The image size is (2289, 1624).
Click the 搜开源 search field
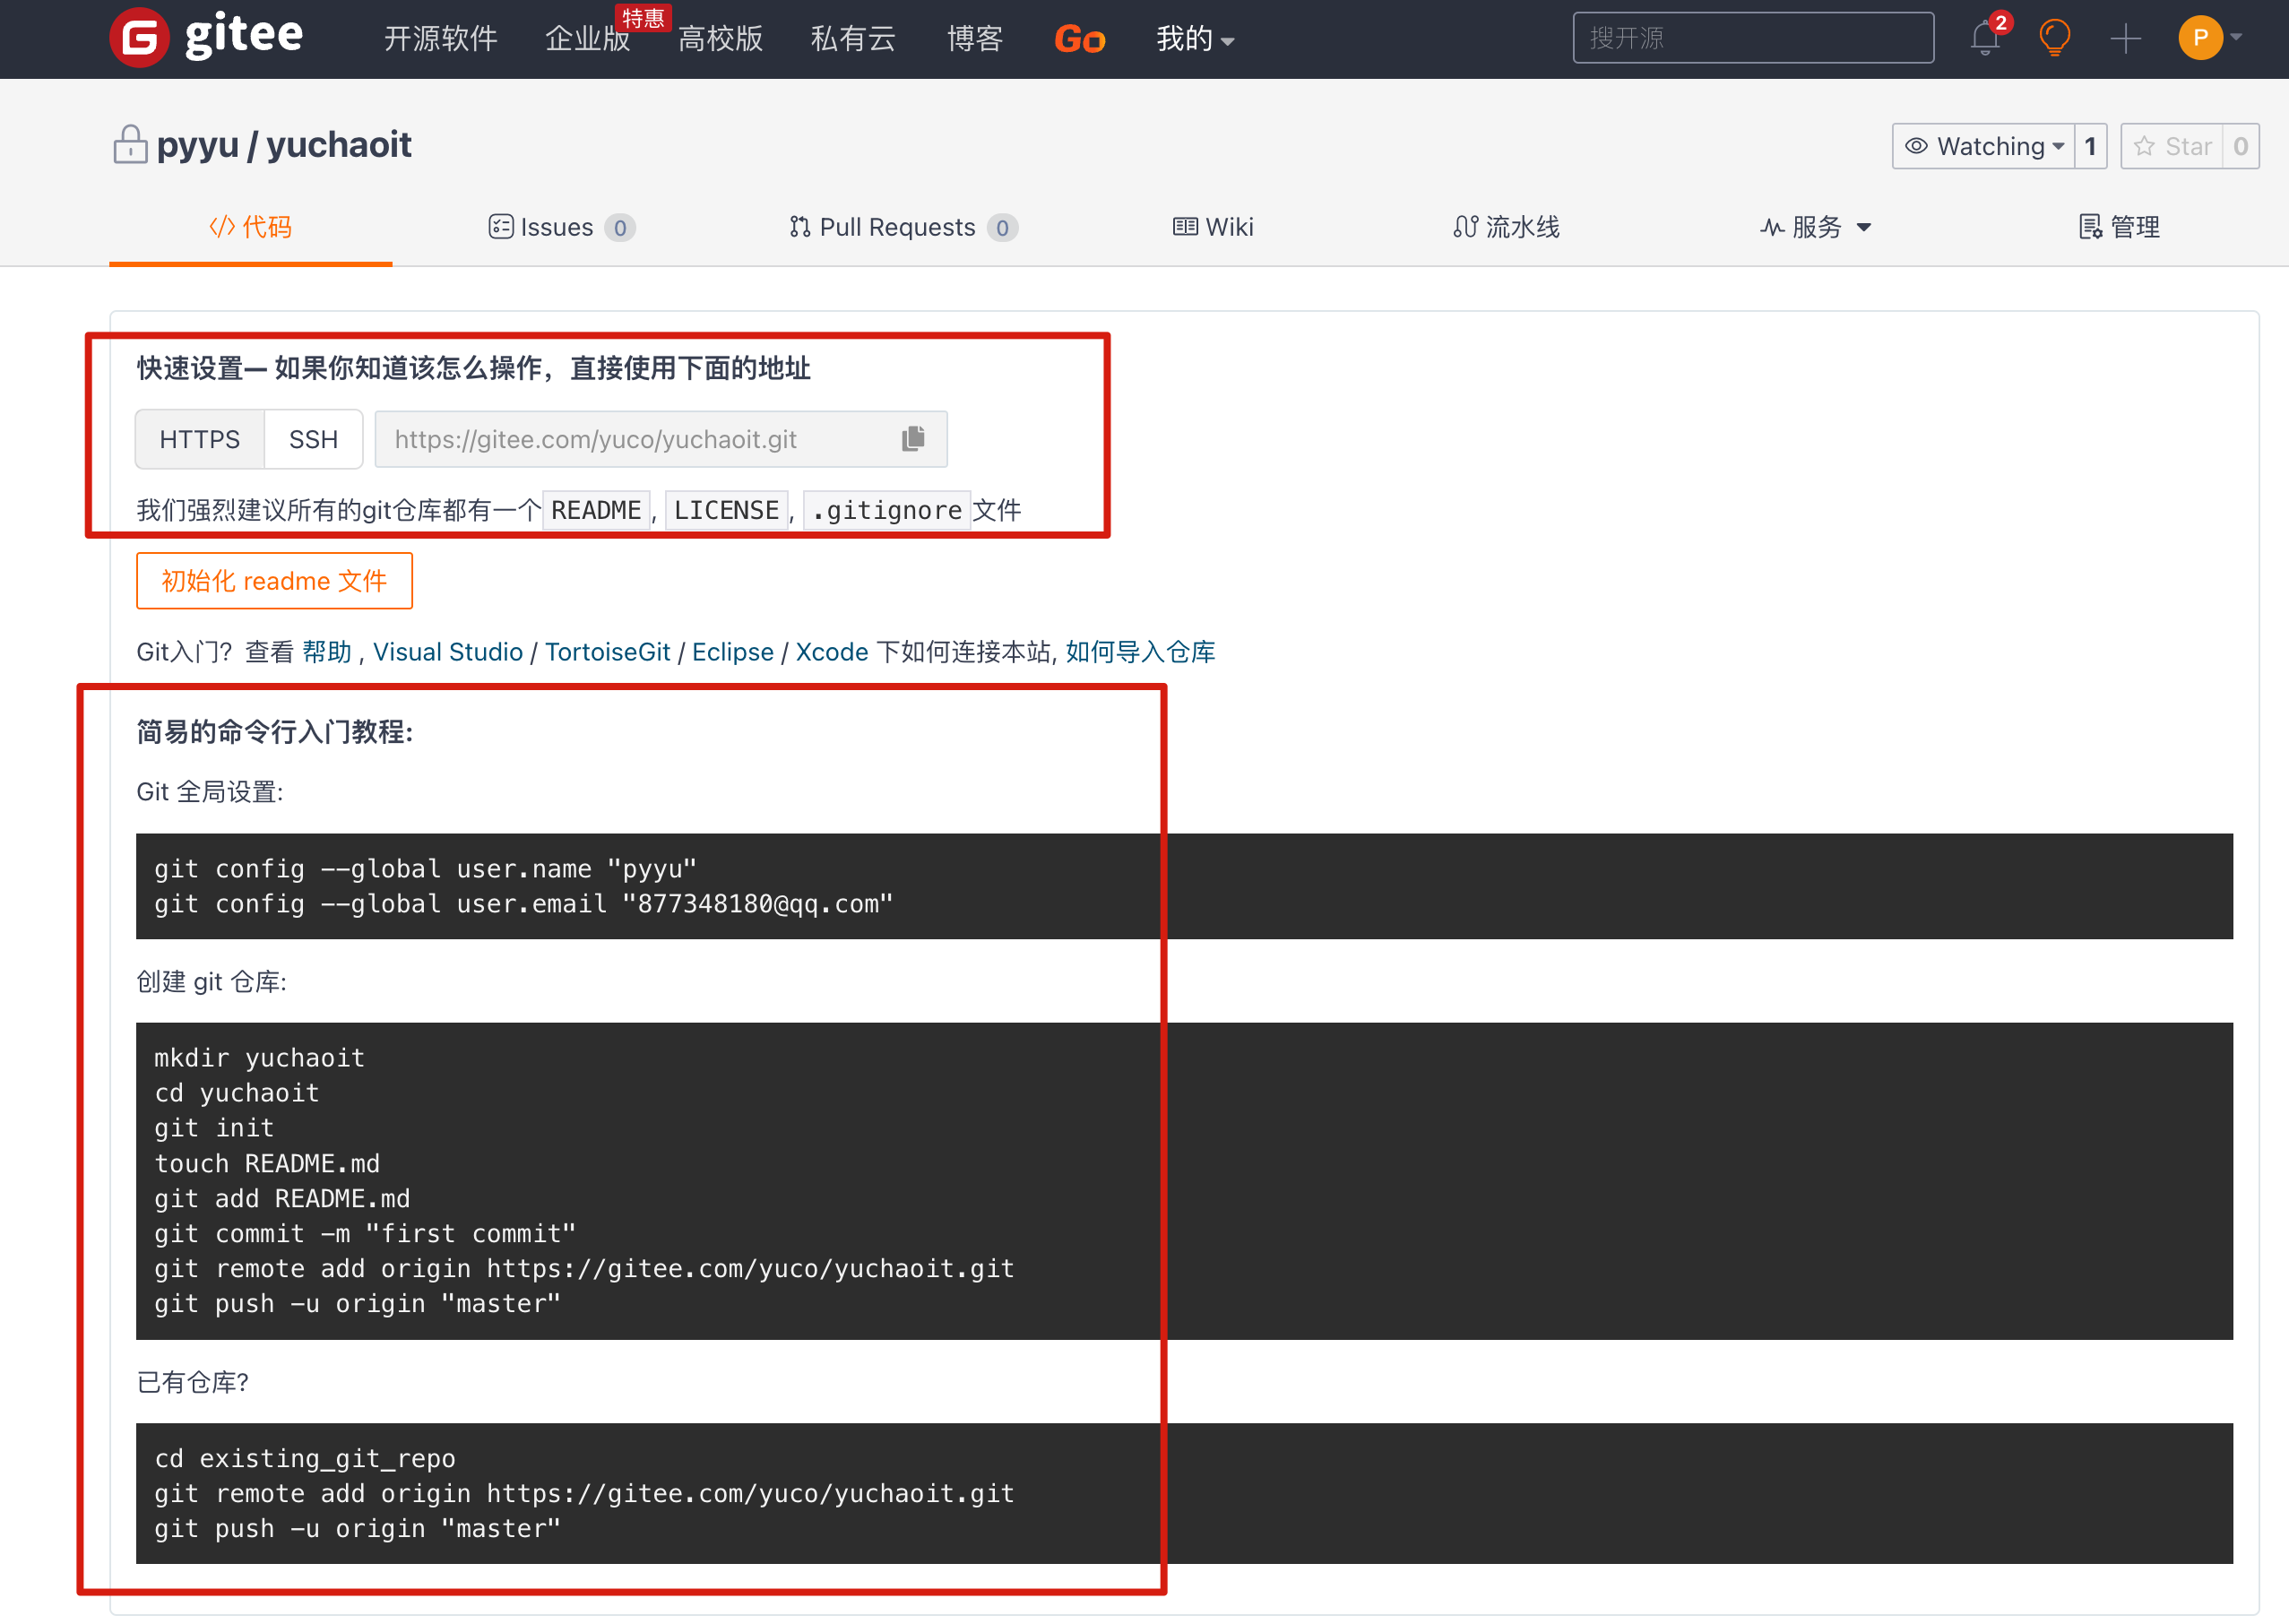click(1752, 38)
